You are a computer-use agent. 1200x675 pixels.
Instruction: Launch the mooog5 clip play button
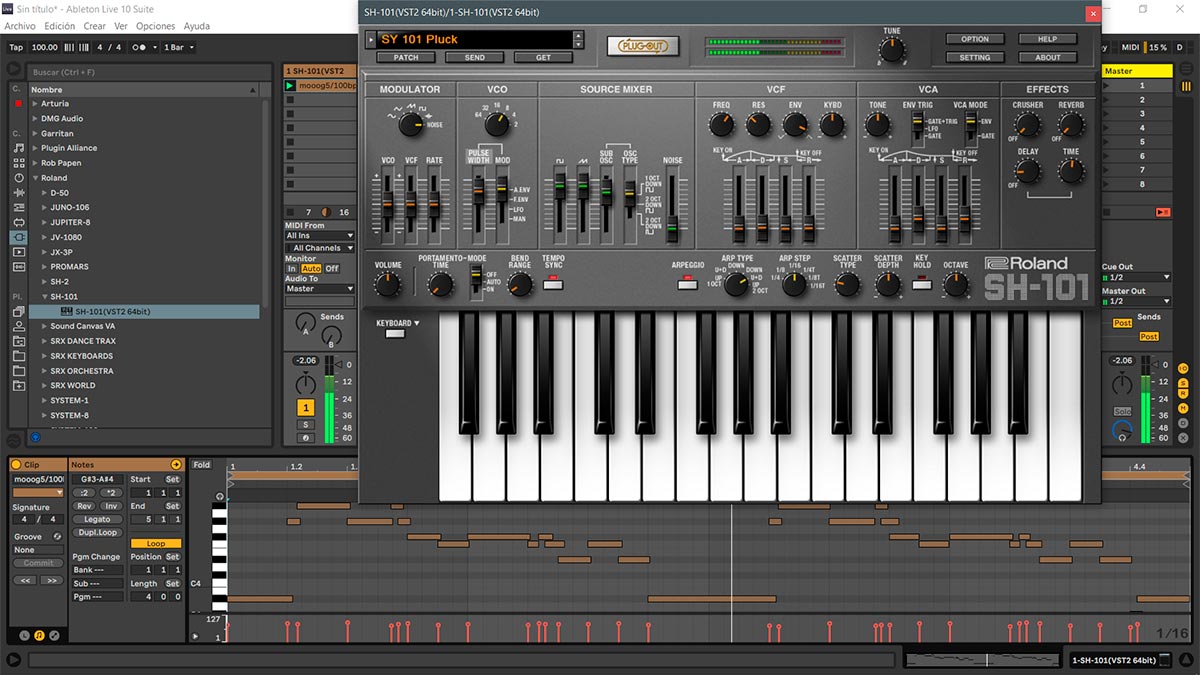click(x=290, y=86)
